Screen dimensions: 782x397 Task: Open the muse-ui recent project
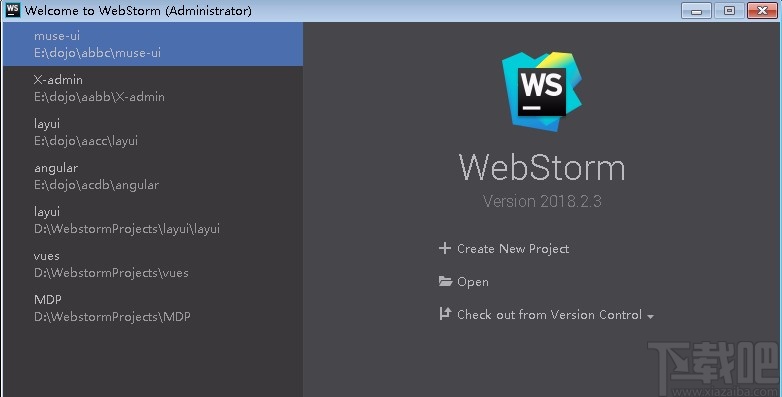pyautogui.click(x=153, y=44)
